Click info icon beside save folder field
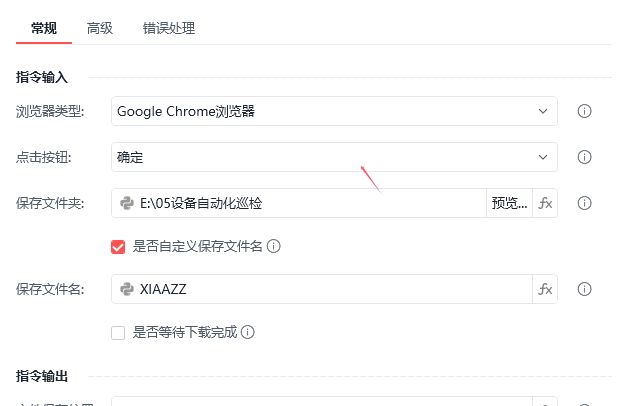628x406 pixels. coord(585,203)
